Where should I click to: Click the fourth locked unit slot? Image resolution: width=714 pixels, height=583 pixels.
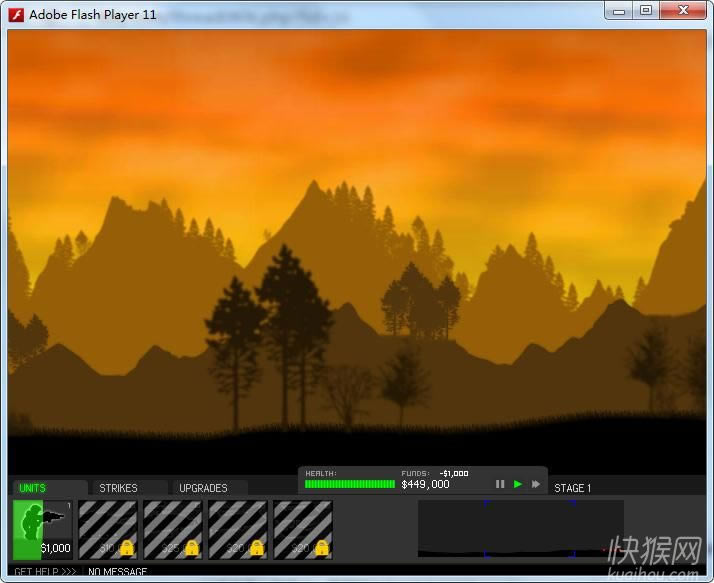pos(302,530)
